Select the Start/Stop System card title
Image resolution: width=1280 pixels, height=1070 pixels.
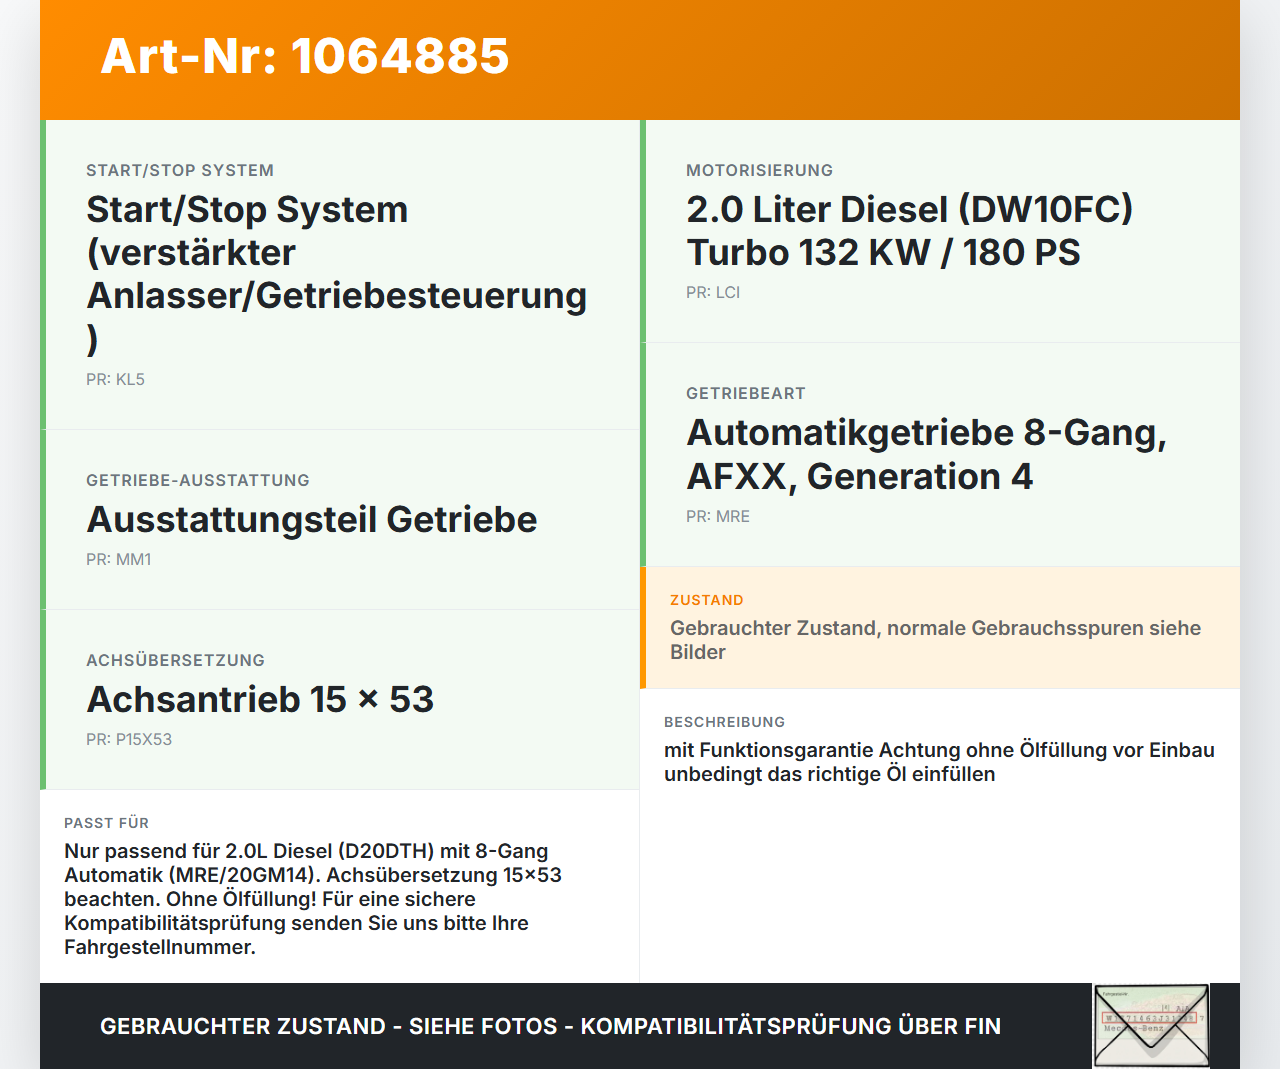(337, 274)
